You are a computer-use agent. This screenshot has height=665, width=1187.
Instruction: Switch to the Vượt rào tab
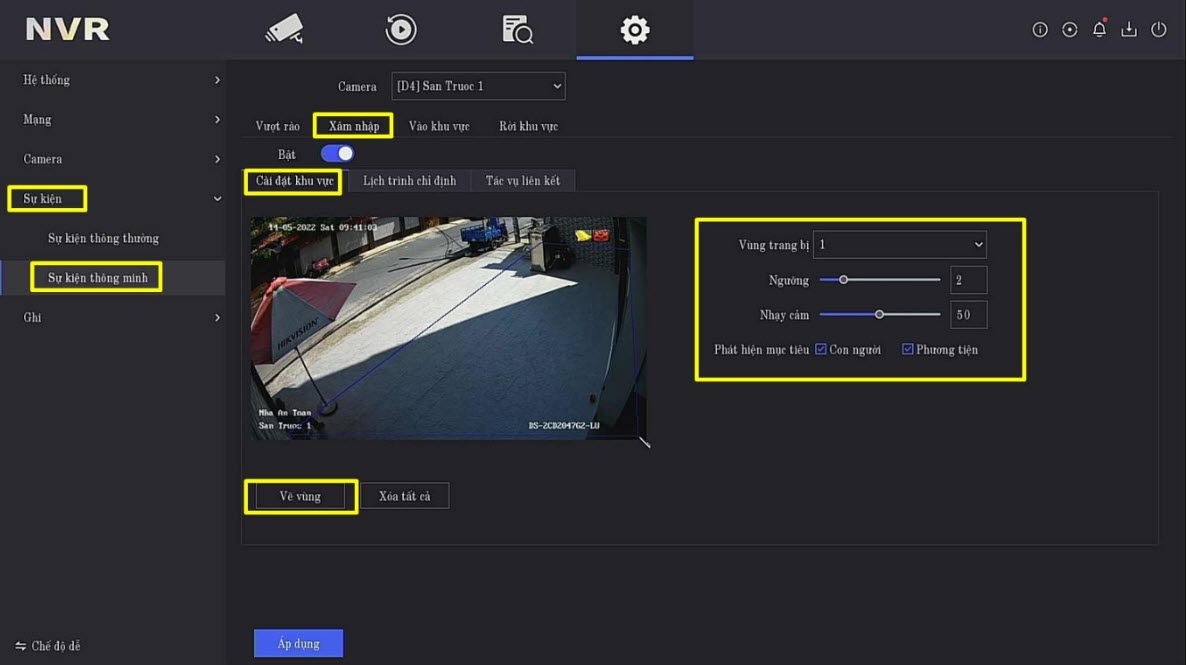click(x=278, y=126)
